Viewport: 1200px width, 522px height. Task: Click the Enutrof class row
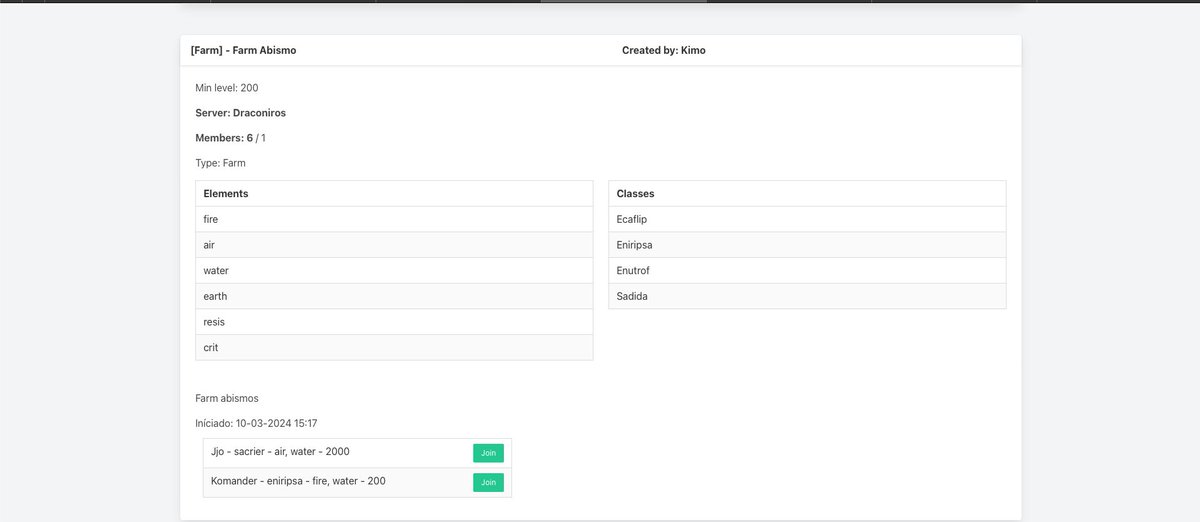pyautogui.click(x=807, y=271)
